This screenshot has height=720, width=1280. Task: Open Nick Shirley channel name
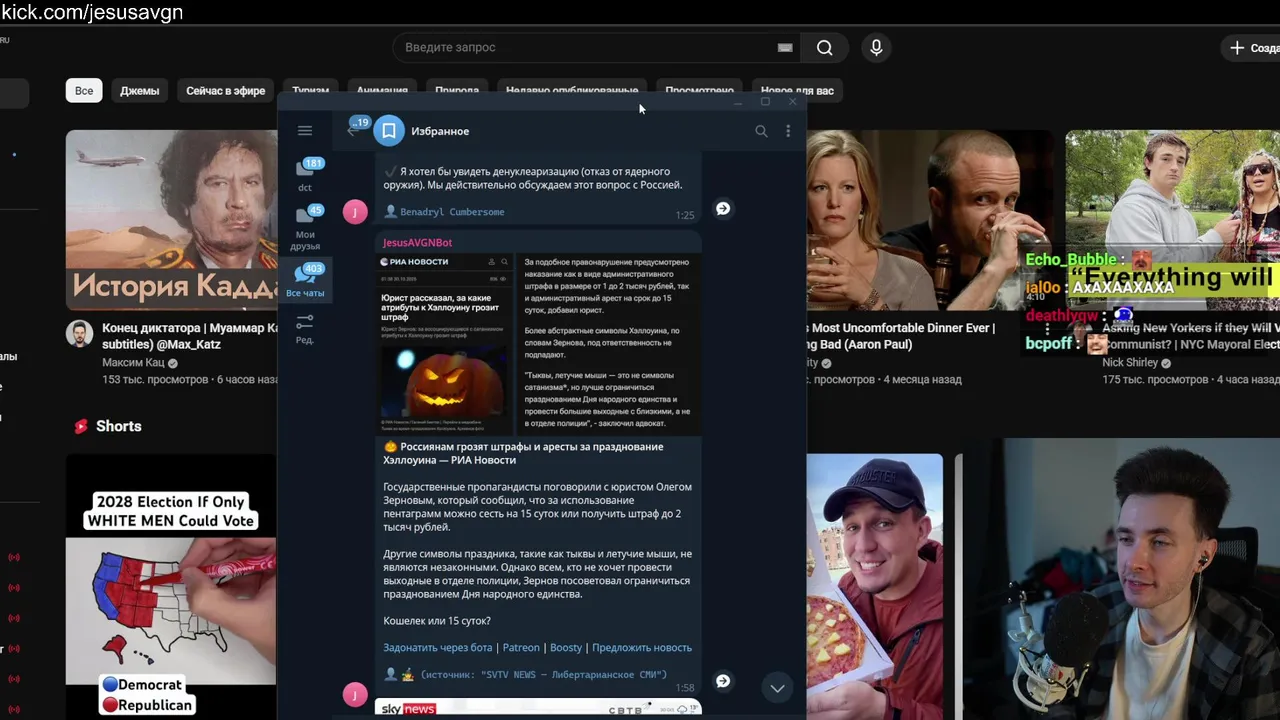coord(1130,363)
